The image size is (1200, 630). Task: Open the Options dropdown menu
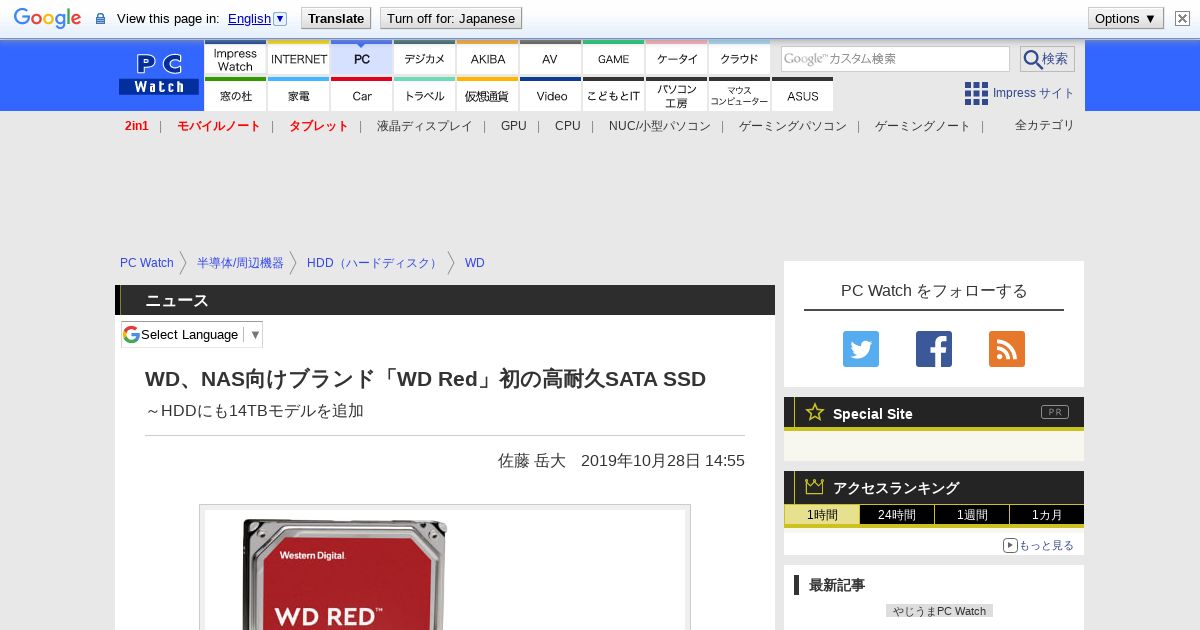point(1126,18)
